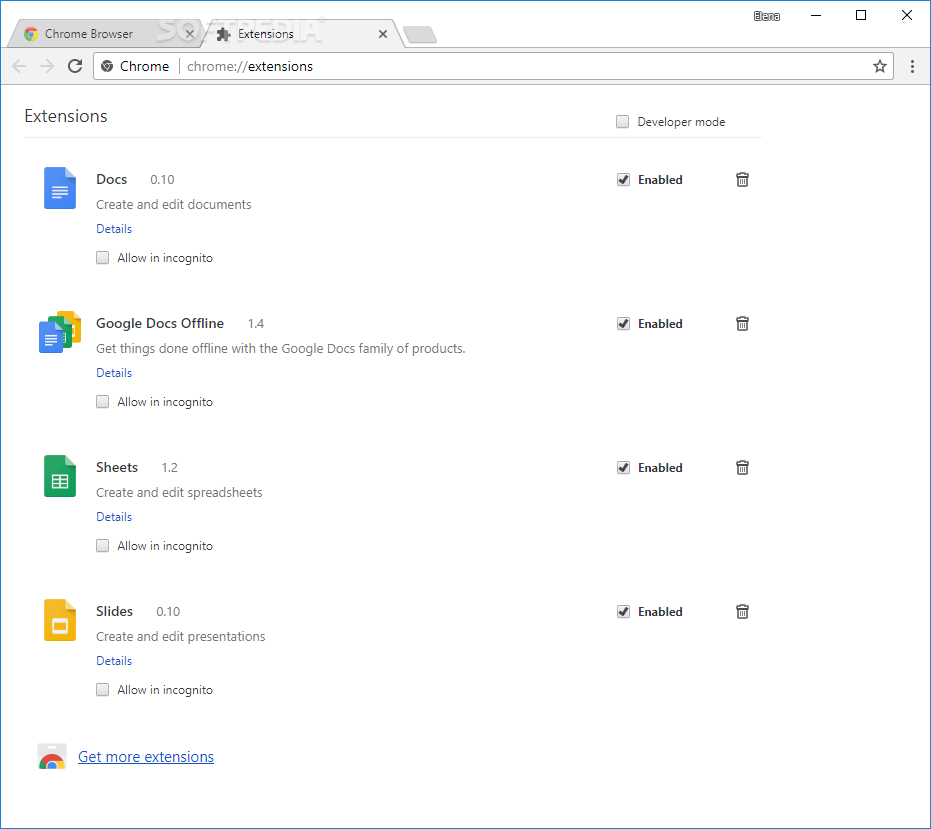Screen dimensions: 931x829
Task: Disable the Docs extension
Action: point(623,179)
